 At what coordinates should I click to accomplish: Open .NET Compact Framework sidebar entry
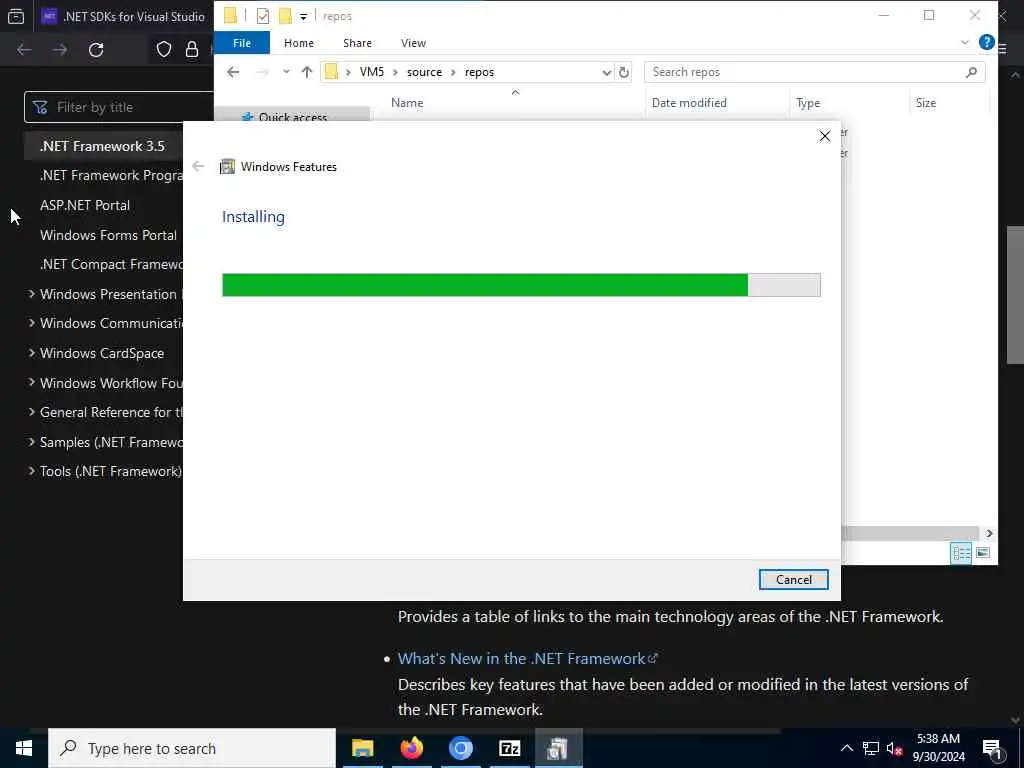pos(111,264)
